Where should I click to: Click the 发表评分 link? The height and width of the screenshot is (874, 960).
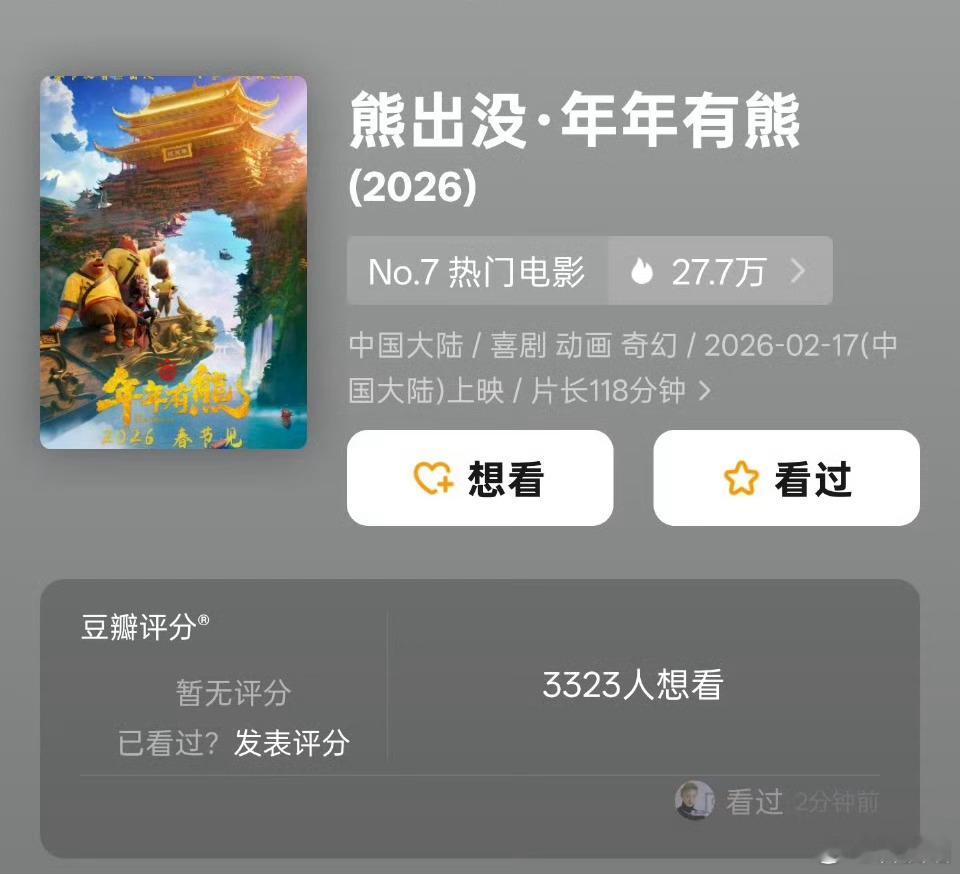click(291, 742)
